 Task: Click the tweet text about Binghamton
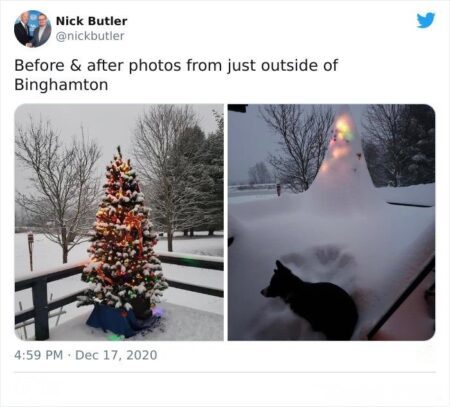[176, 75]
